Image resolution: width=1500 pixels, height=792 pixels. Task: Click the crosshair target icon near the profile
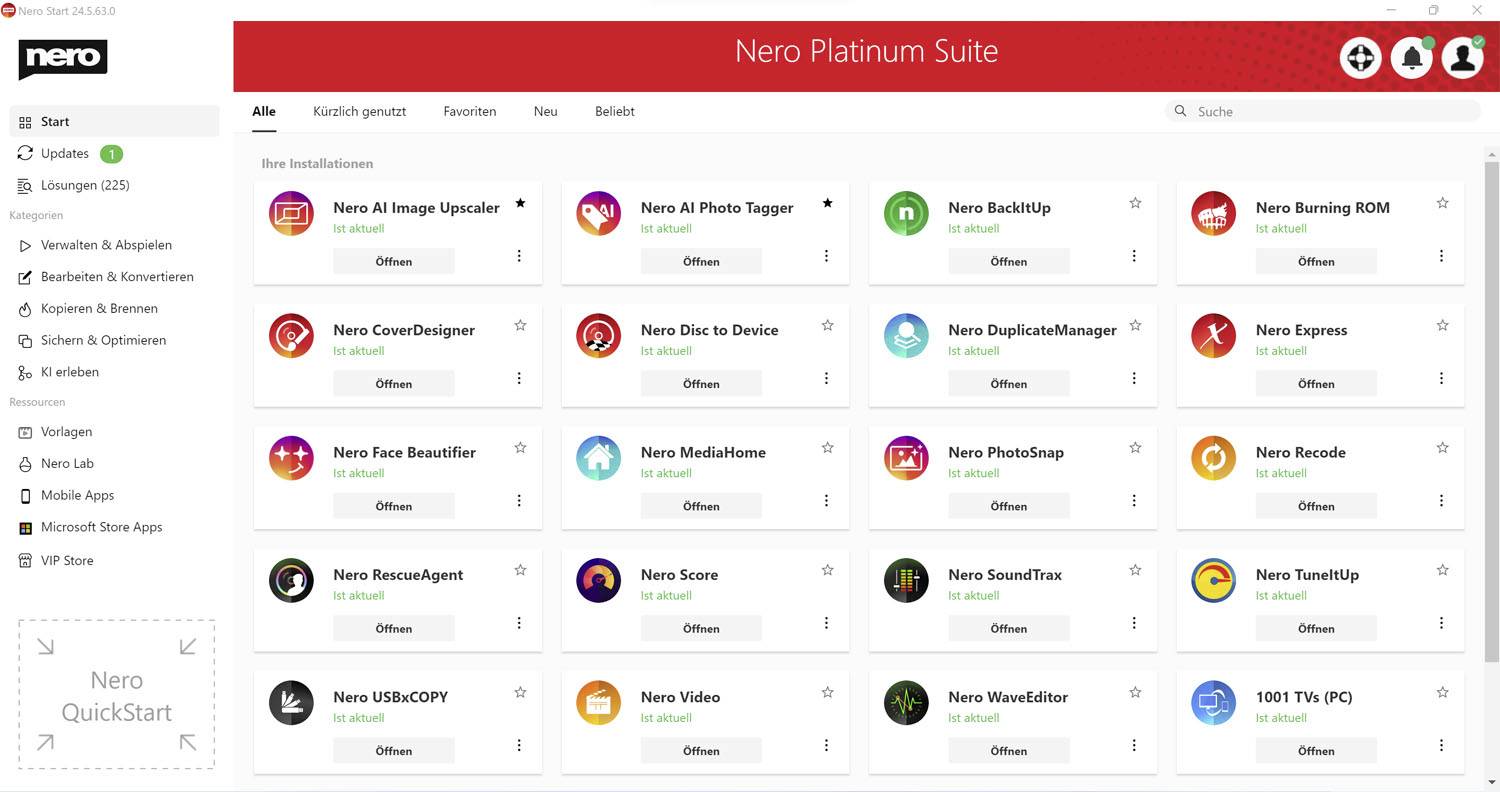point(1360,57)
